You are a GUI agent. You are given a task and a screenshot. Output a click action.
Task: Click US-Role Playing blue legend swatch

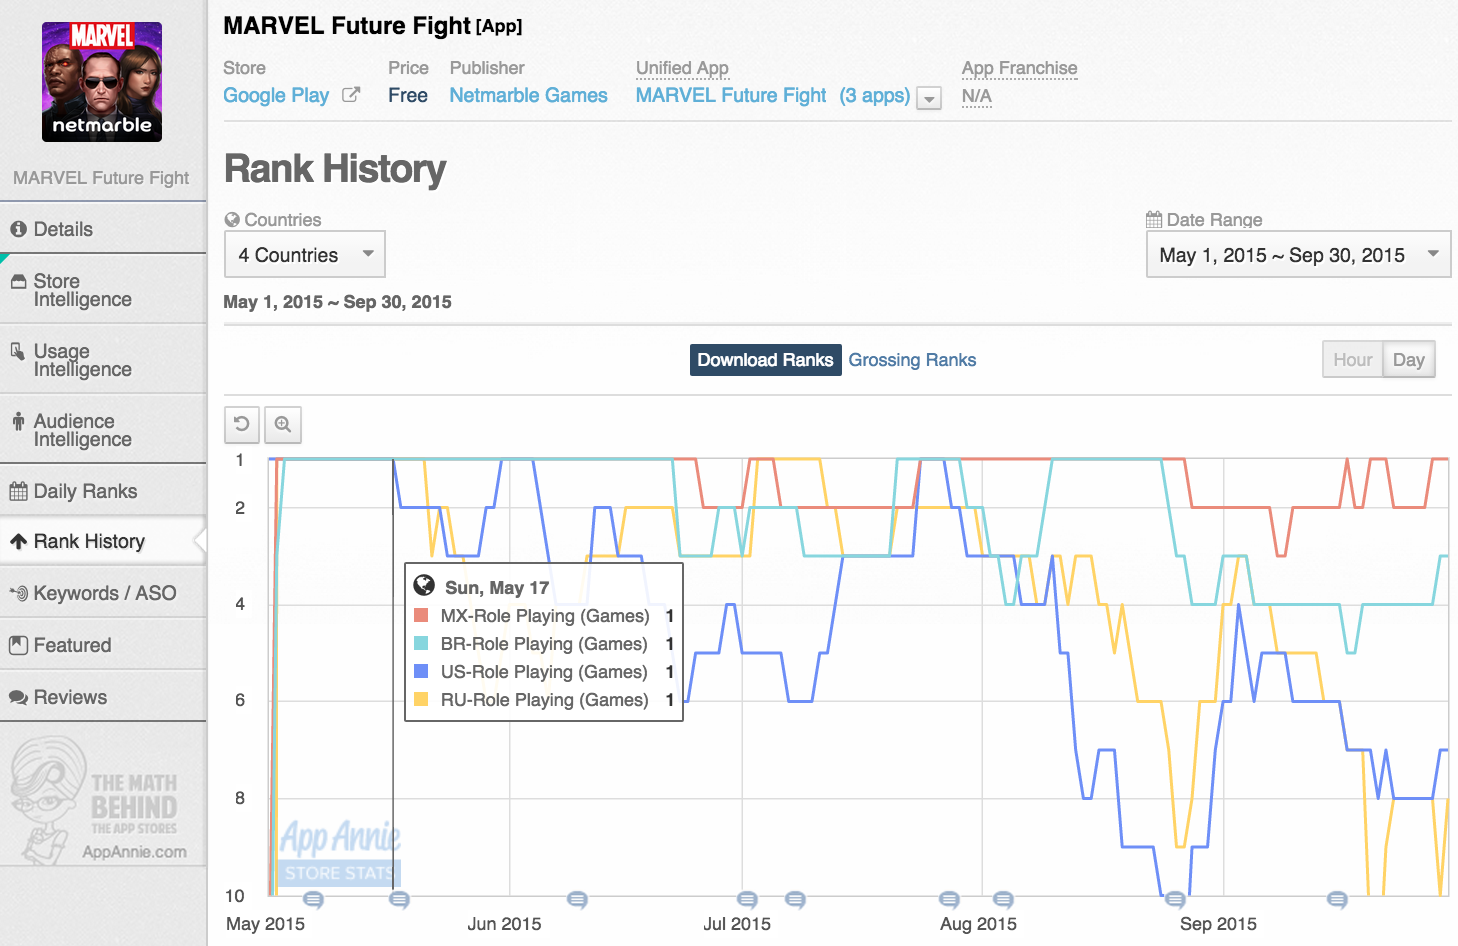click(x=421, y=671)
